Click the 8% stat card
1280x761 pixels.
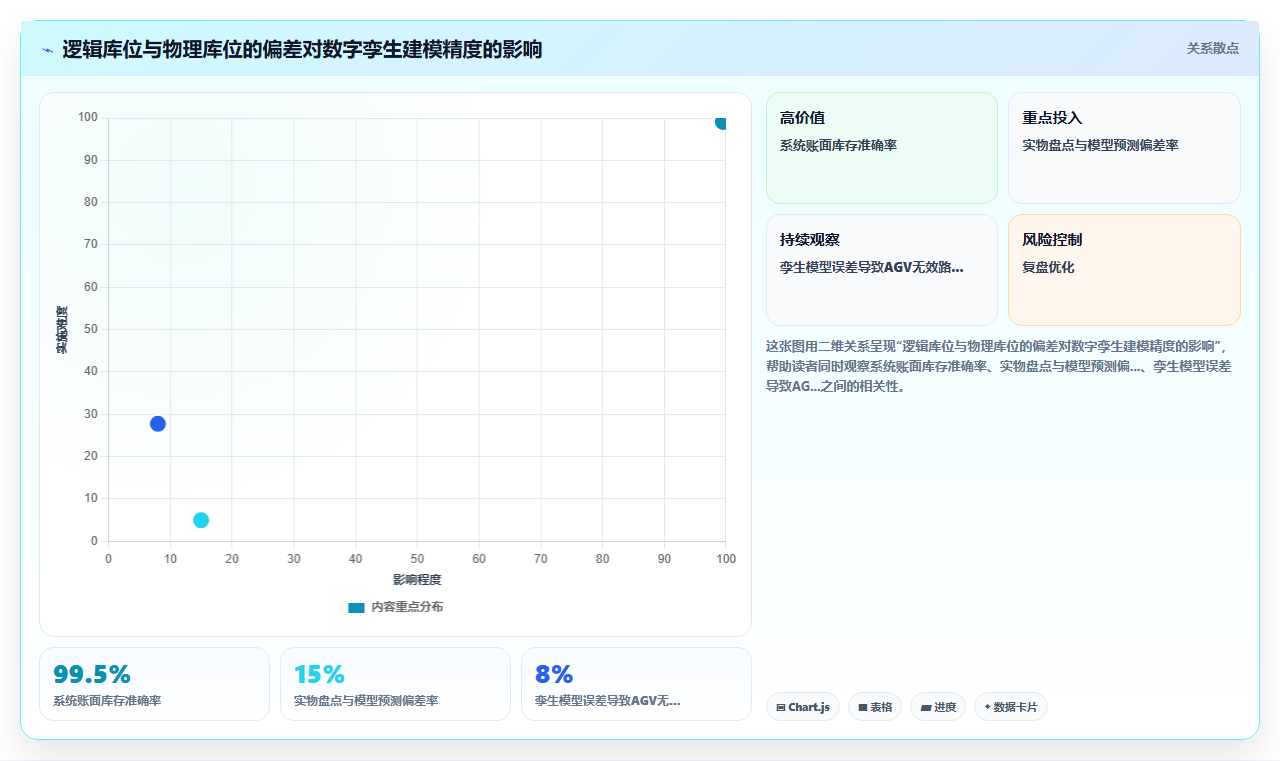pos(636,684)
